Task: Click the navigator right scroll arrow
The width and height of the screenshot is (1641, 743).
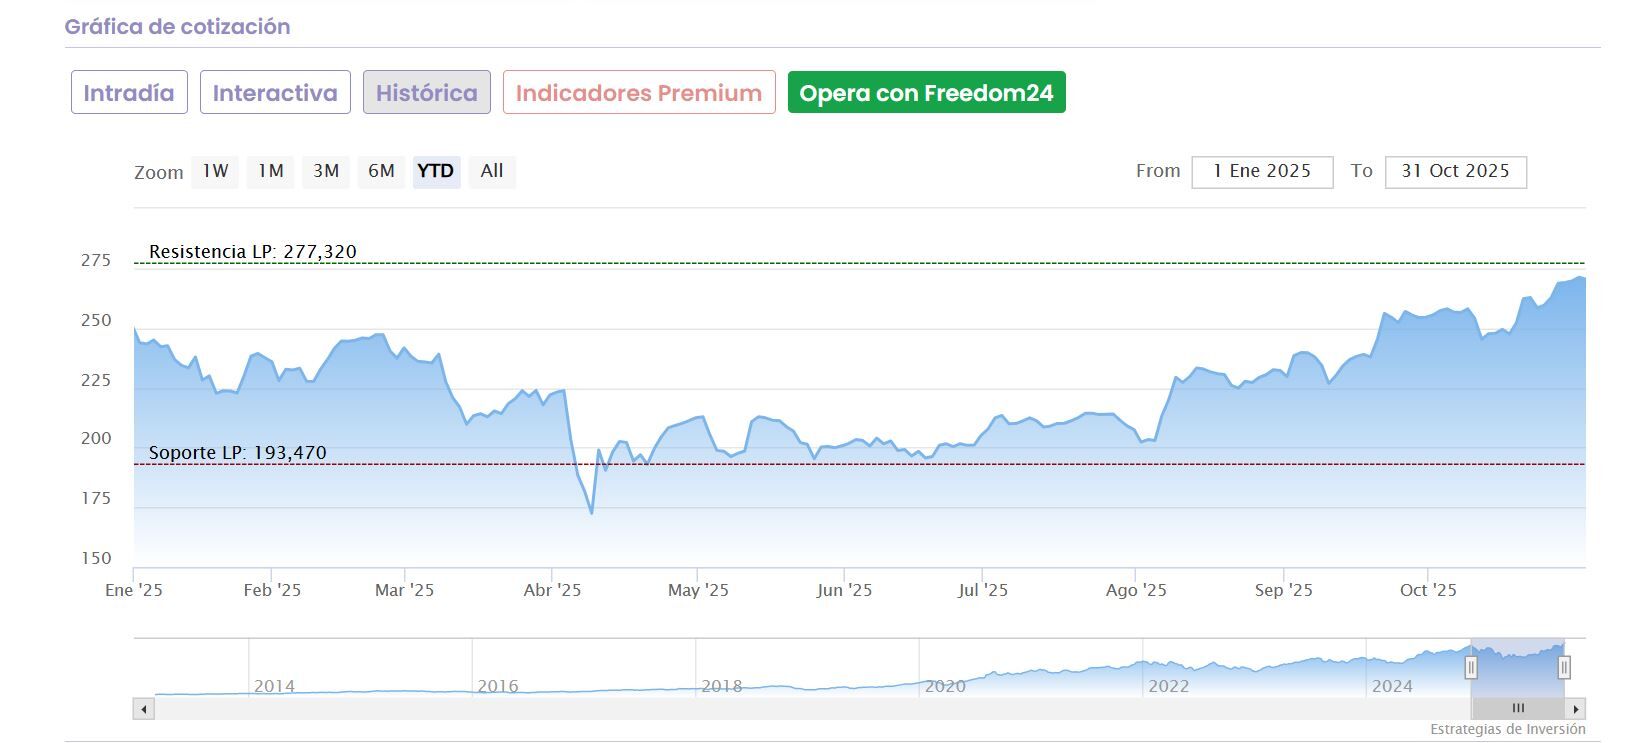Action: (x=1576, y=709)
